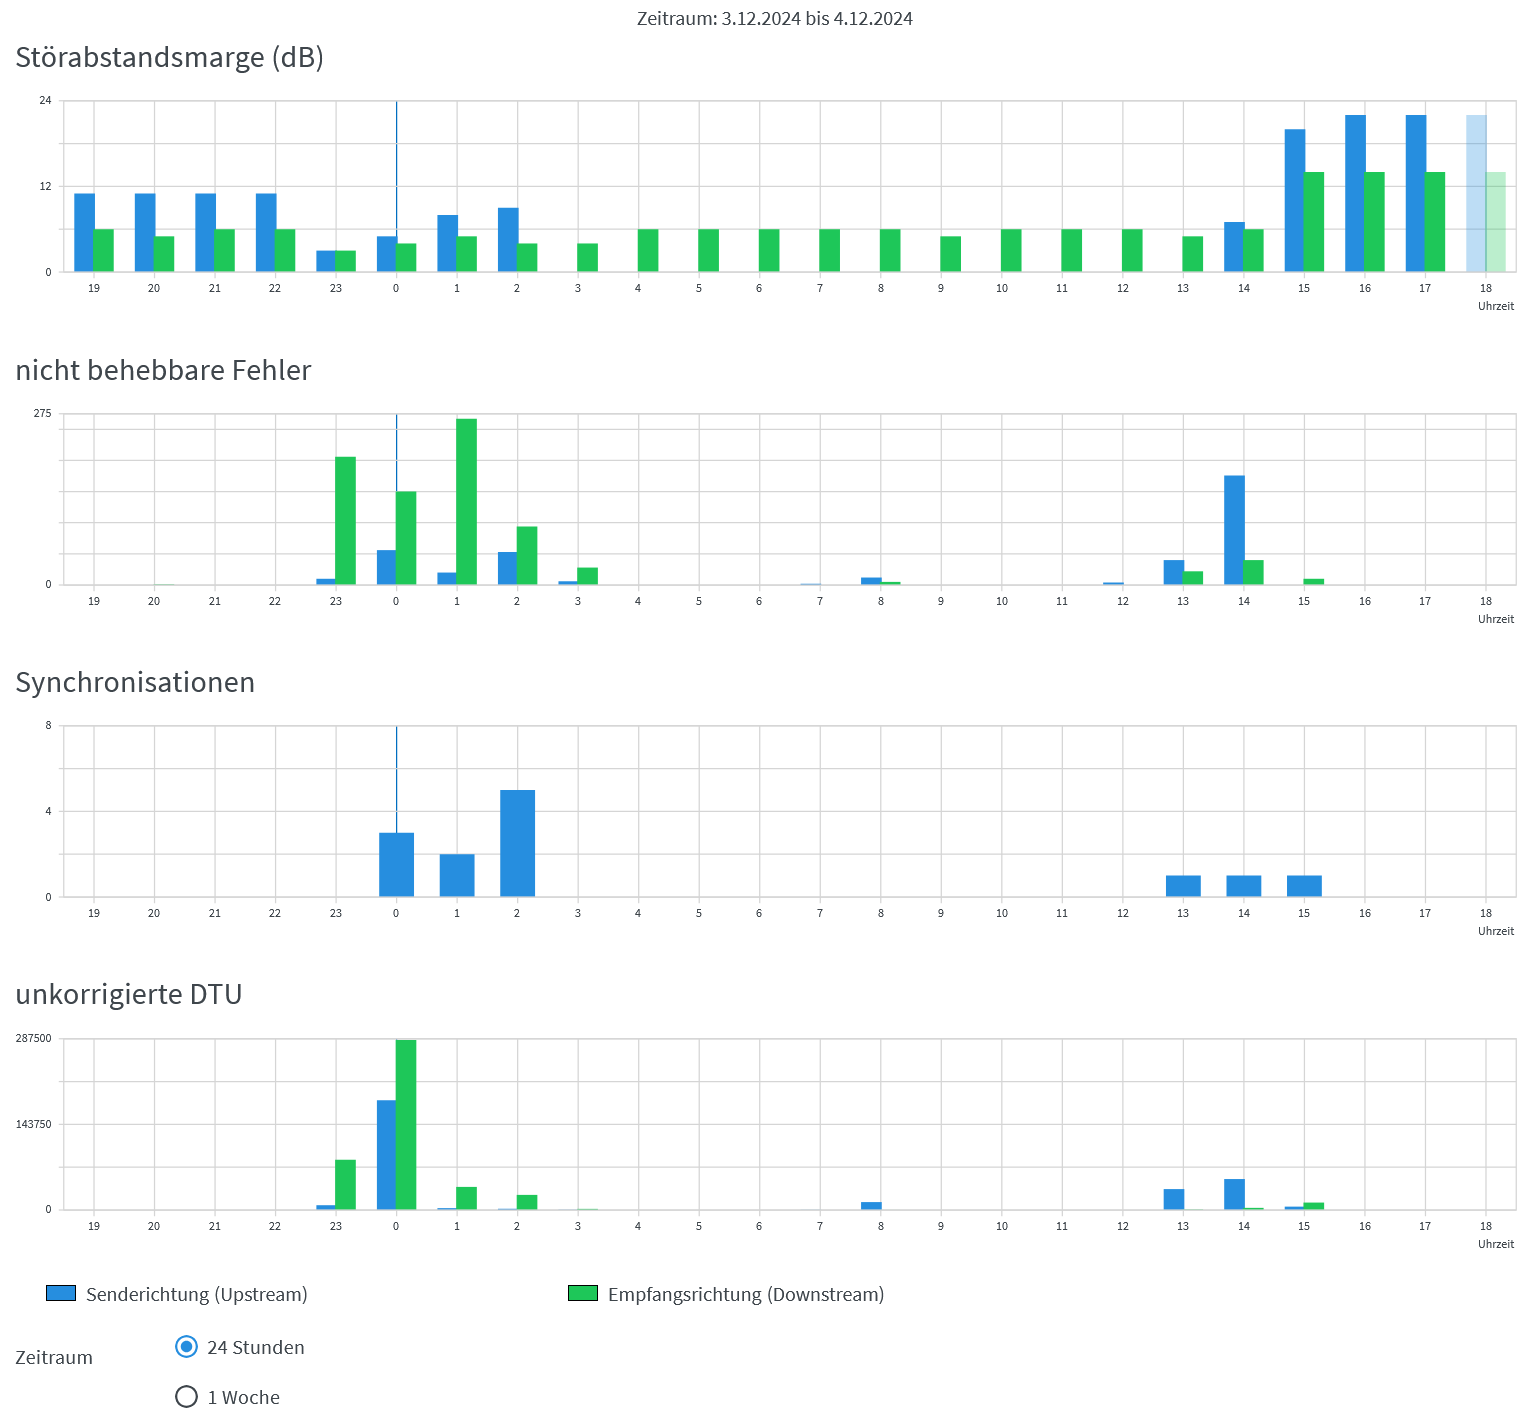Click blue hour 19 bar in Störabstandsmarge chart
The width and height of the screenshot is (1537, 1427).
[x=84, y=232]
